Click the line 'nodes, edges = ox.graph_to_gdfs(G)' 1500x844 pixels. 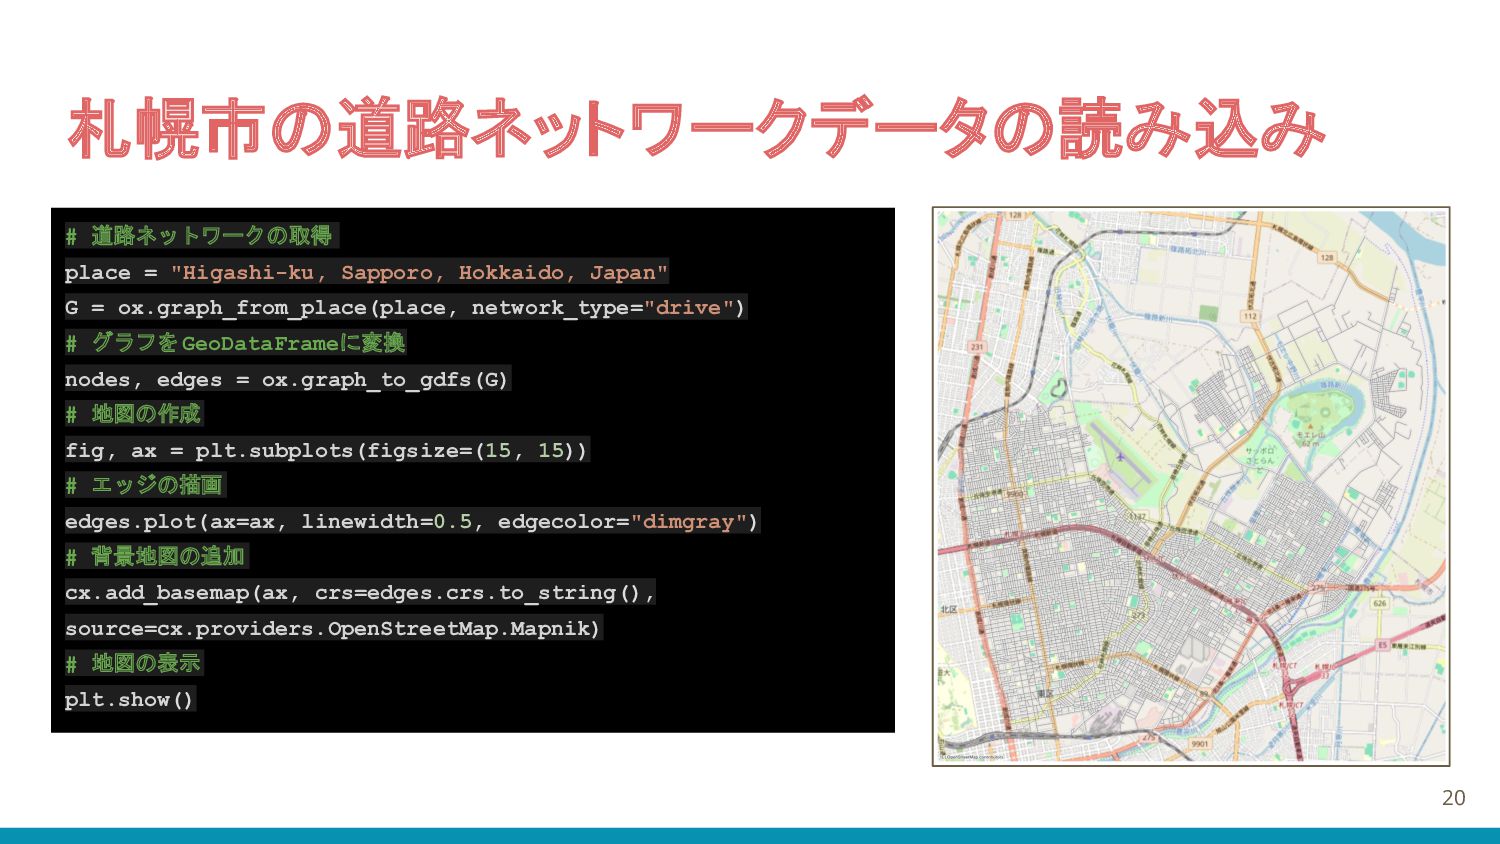click(x=287, y=379)
